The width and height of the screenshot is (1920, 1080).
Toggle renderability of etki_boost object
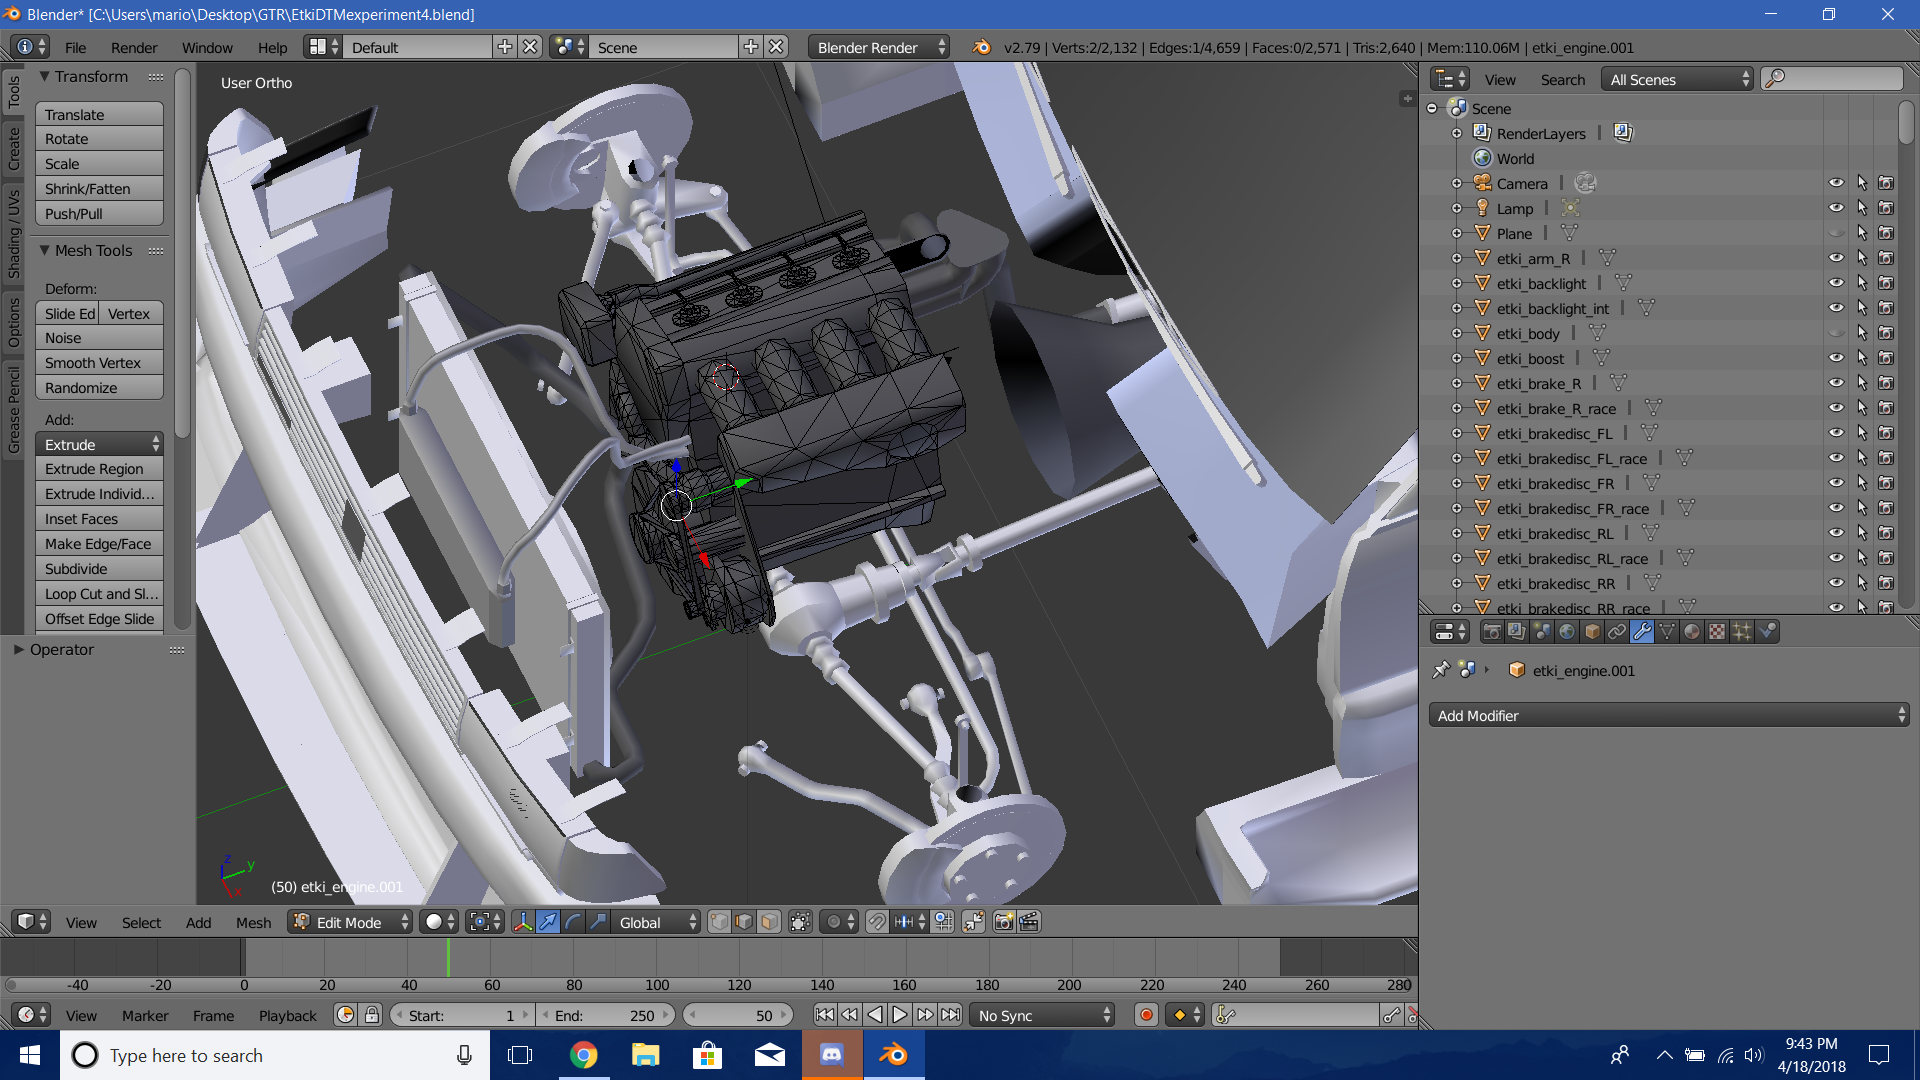click(x=1886, y=358)
